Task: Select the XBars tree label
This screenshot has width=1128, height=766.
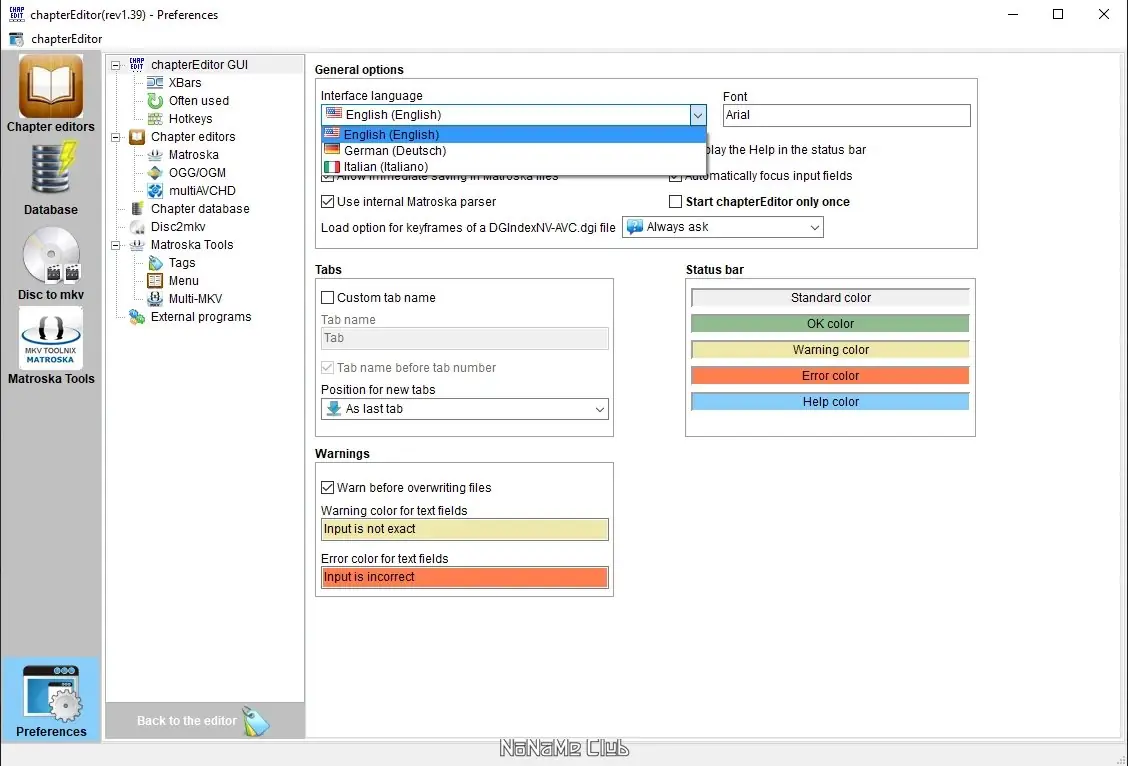Action: pos(185,83)
